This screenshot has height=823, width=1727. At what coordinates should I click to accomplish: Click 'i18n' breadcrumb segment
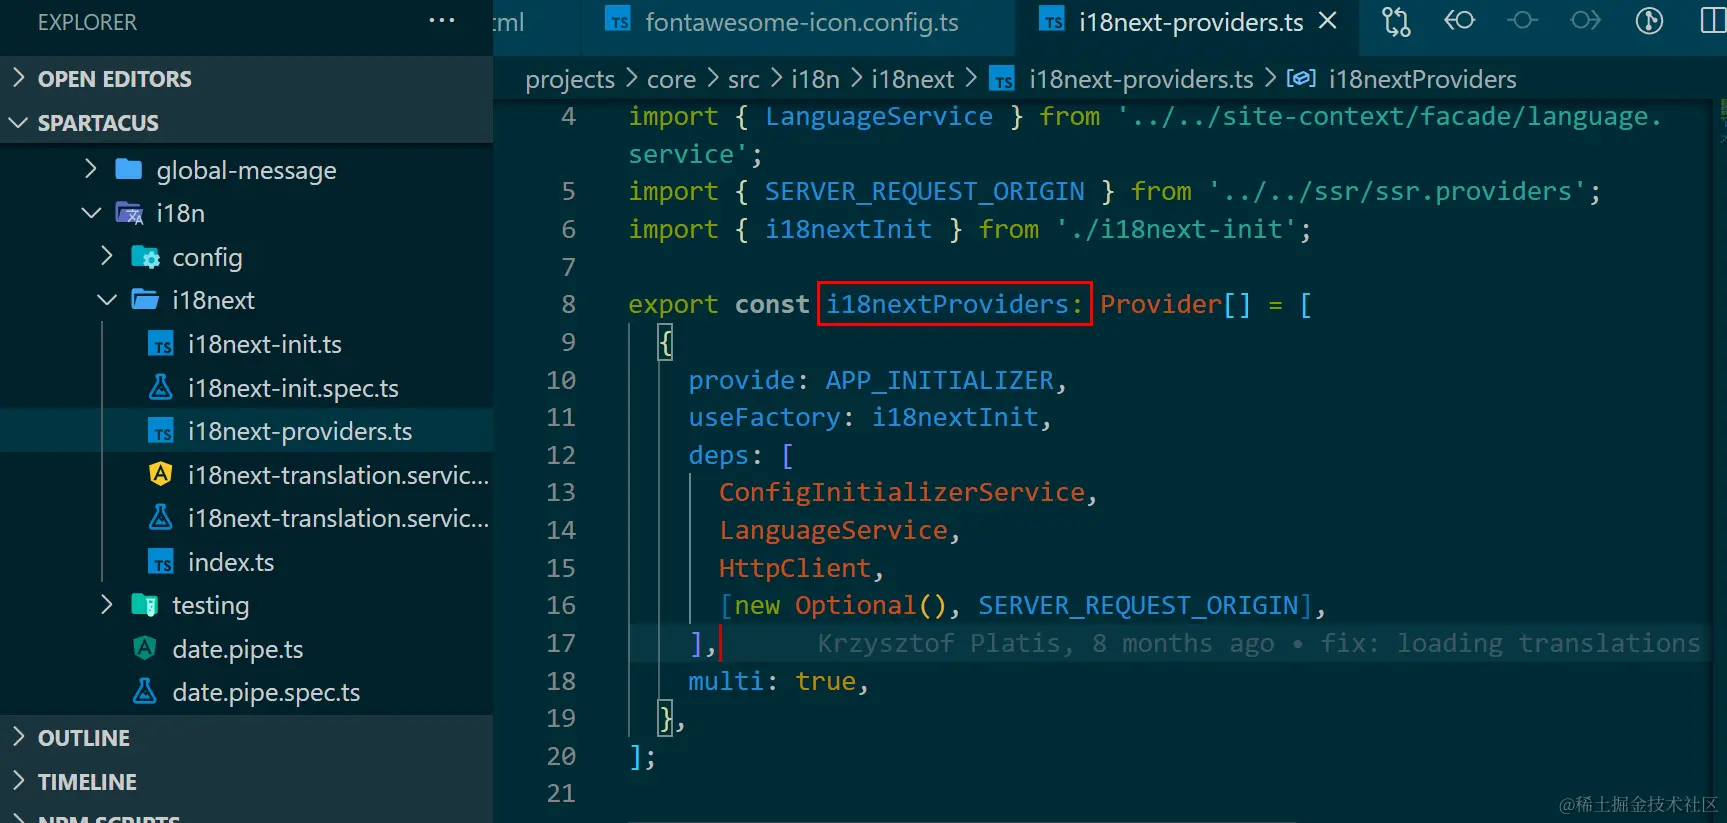pos(815,79)
